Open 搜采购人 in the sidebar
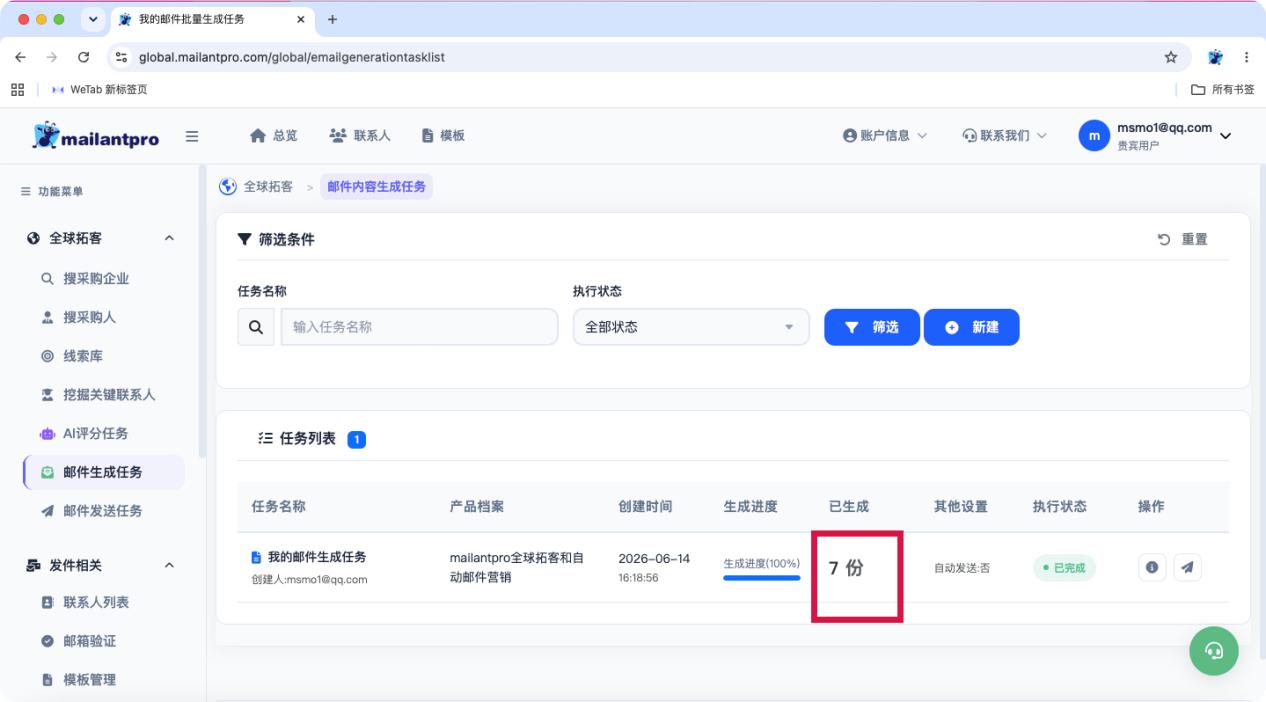This screenshot has height=702, width=1266. (x=90, y=317)
